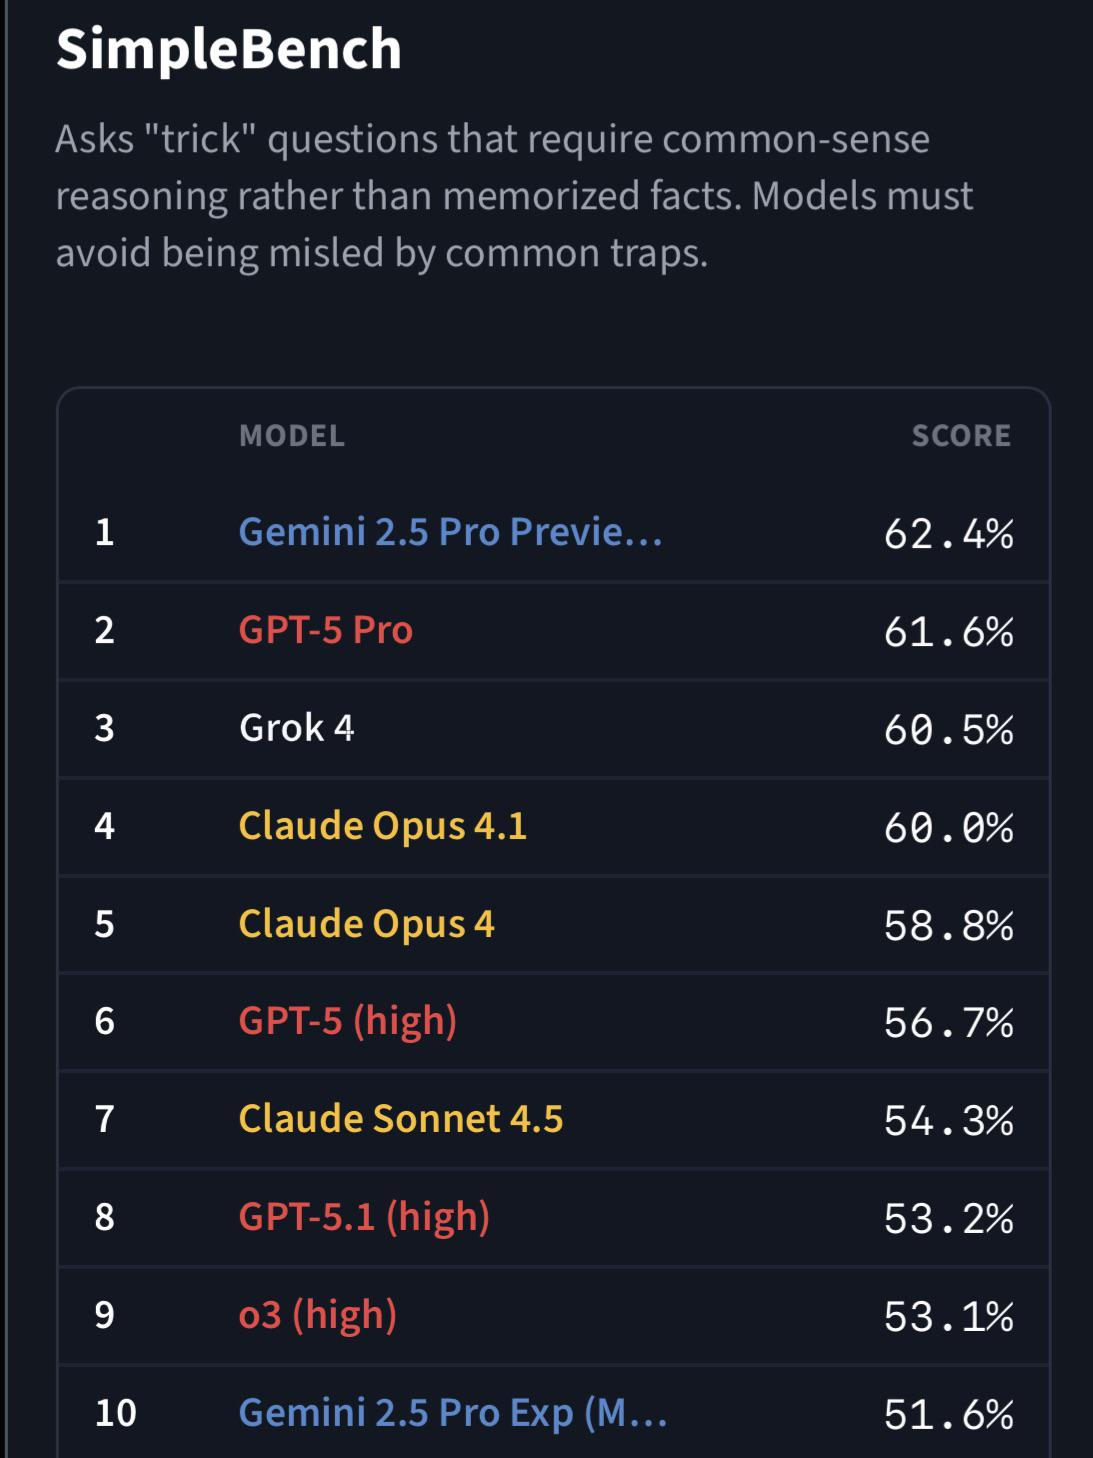Image resolution: width=1093 pixels, height=1458 pixels.
Task: Open the Gemini 2.5 Pro Exp model link
Action: tap(452, 1413)
